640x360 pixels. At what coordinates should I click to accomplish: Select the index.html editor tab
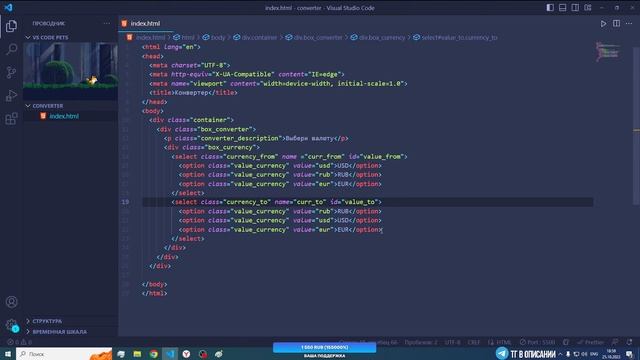coord(145,24)
